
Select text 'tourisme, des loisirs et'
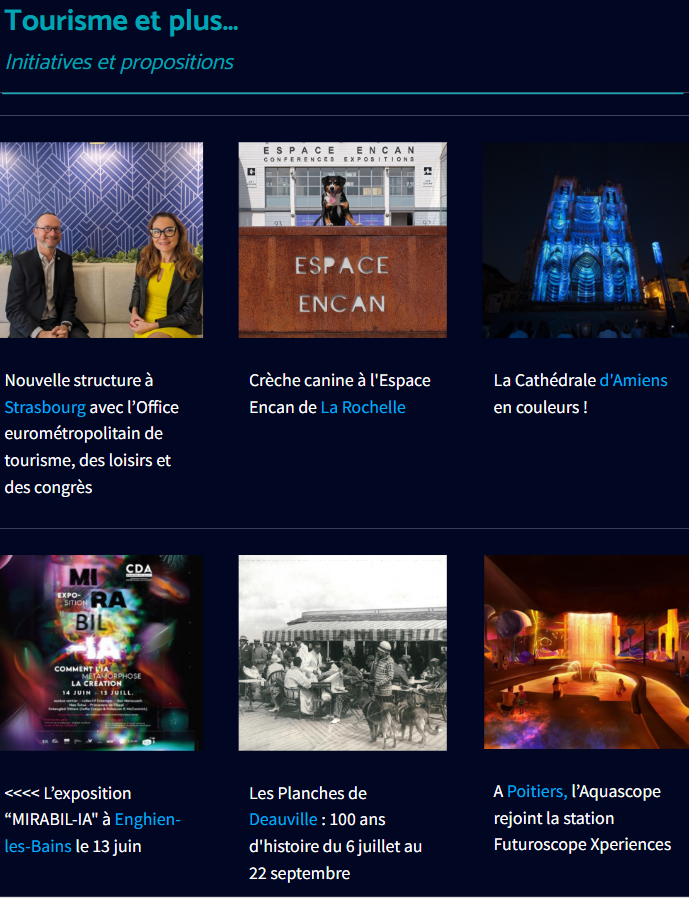click(88, 460)
